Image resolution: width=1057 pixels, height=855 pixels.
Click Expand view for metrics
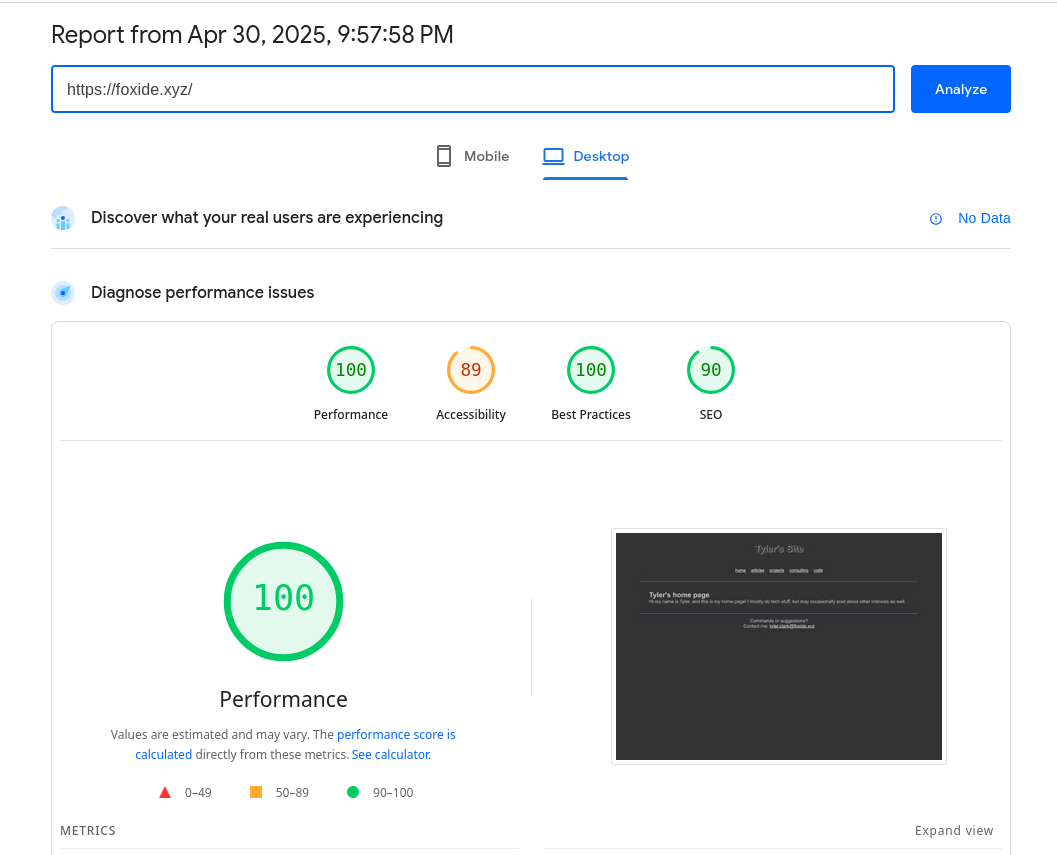(953, 831)
